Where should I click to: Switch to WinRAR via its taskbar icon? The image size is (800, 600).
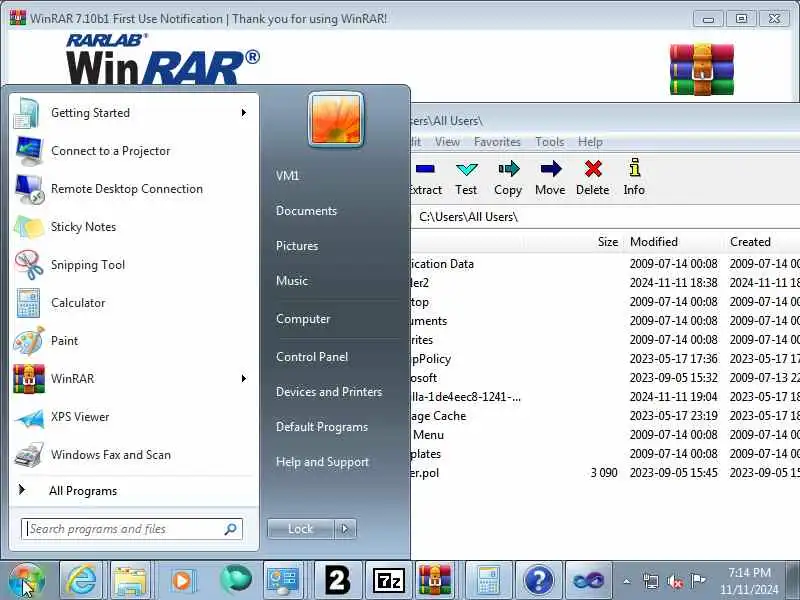(435, 580)
